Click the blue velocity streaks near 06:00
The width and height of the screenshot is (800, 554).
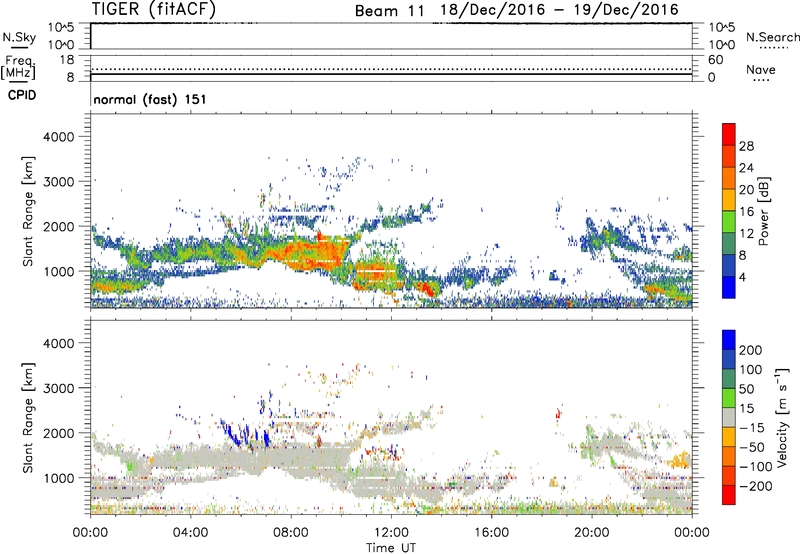click(245, 434)
